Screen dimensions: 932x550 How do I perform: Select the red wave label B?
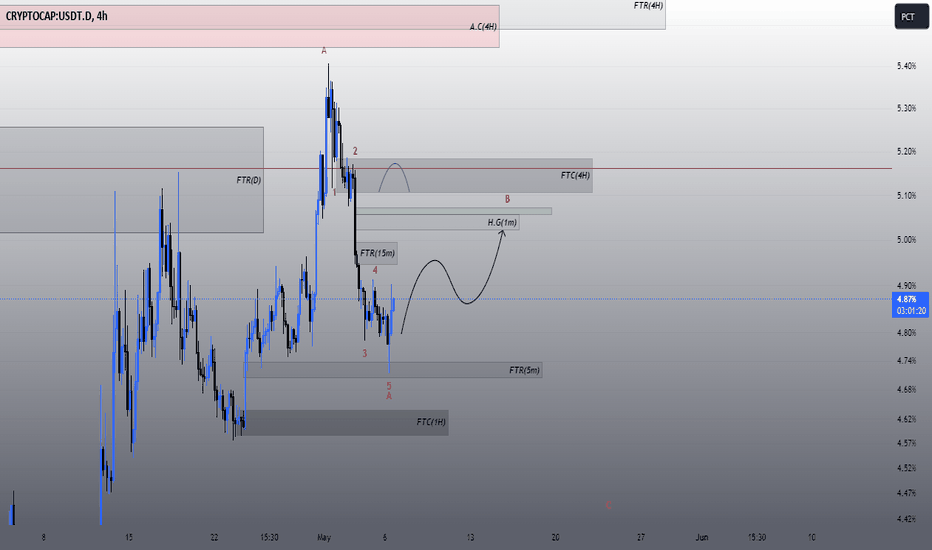point(507,199)
